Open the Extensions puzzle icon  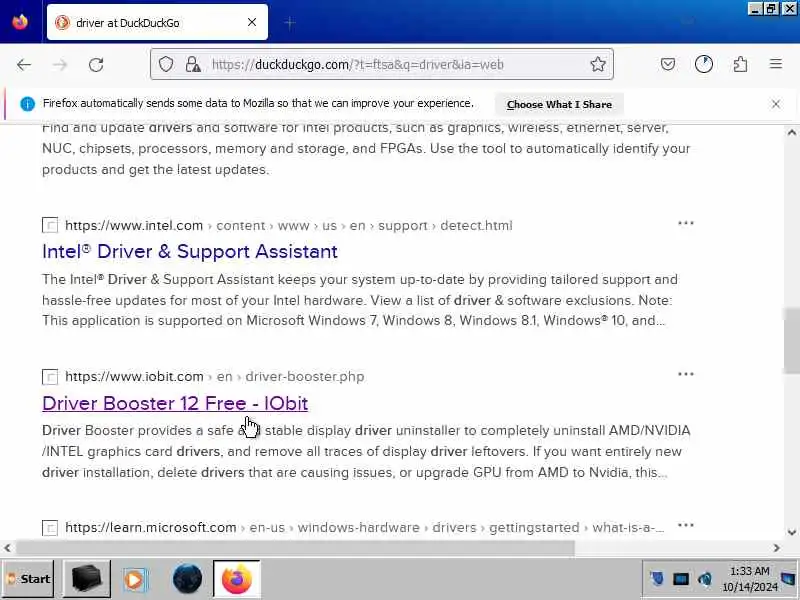(x=740, y=64)
